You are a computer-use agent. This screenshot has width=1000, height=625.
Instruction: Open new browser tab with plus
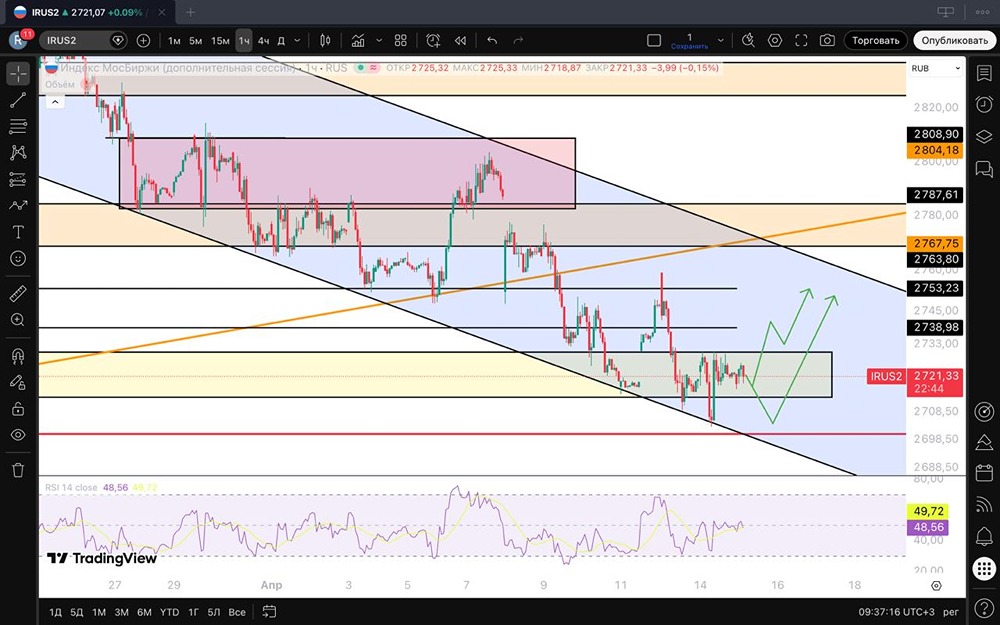190,11
